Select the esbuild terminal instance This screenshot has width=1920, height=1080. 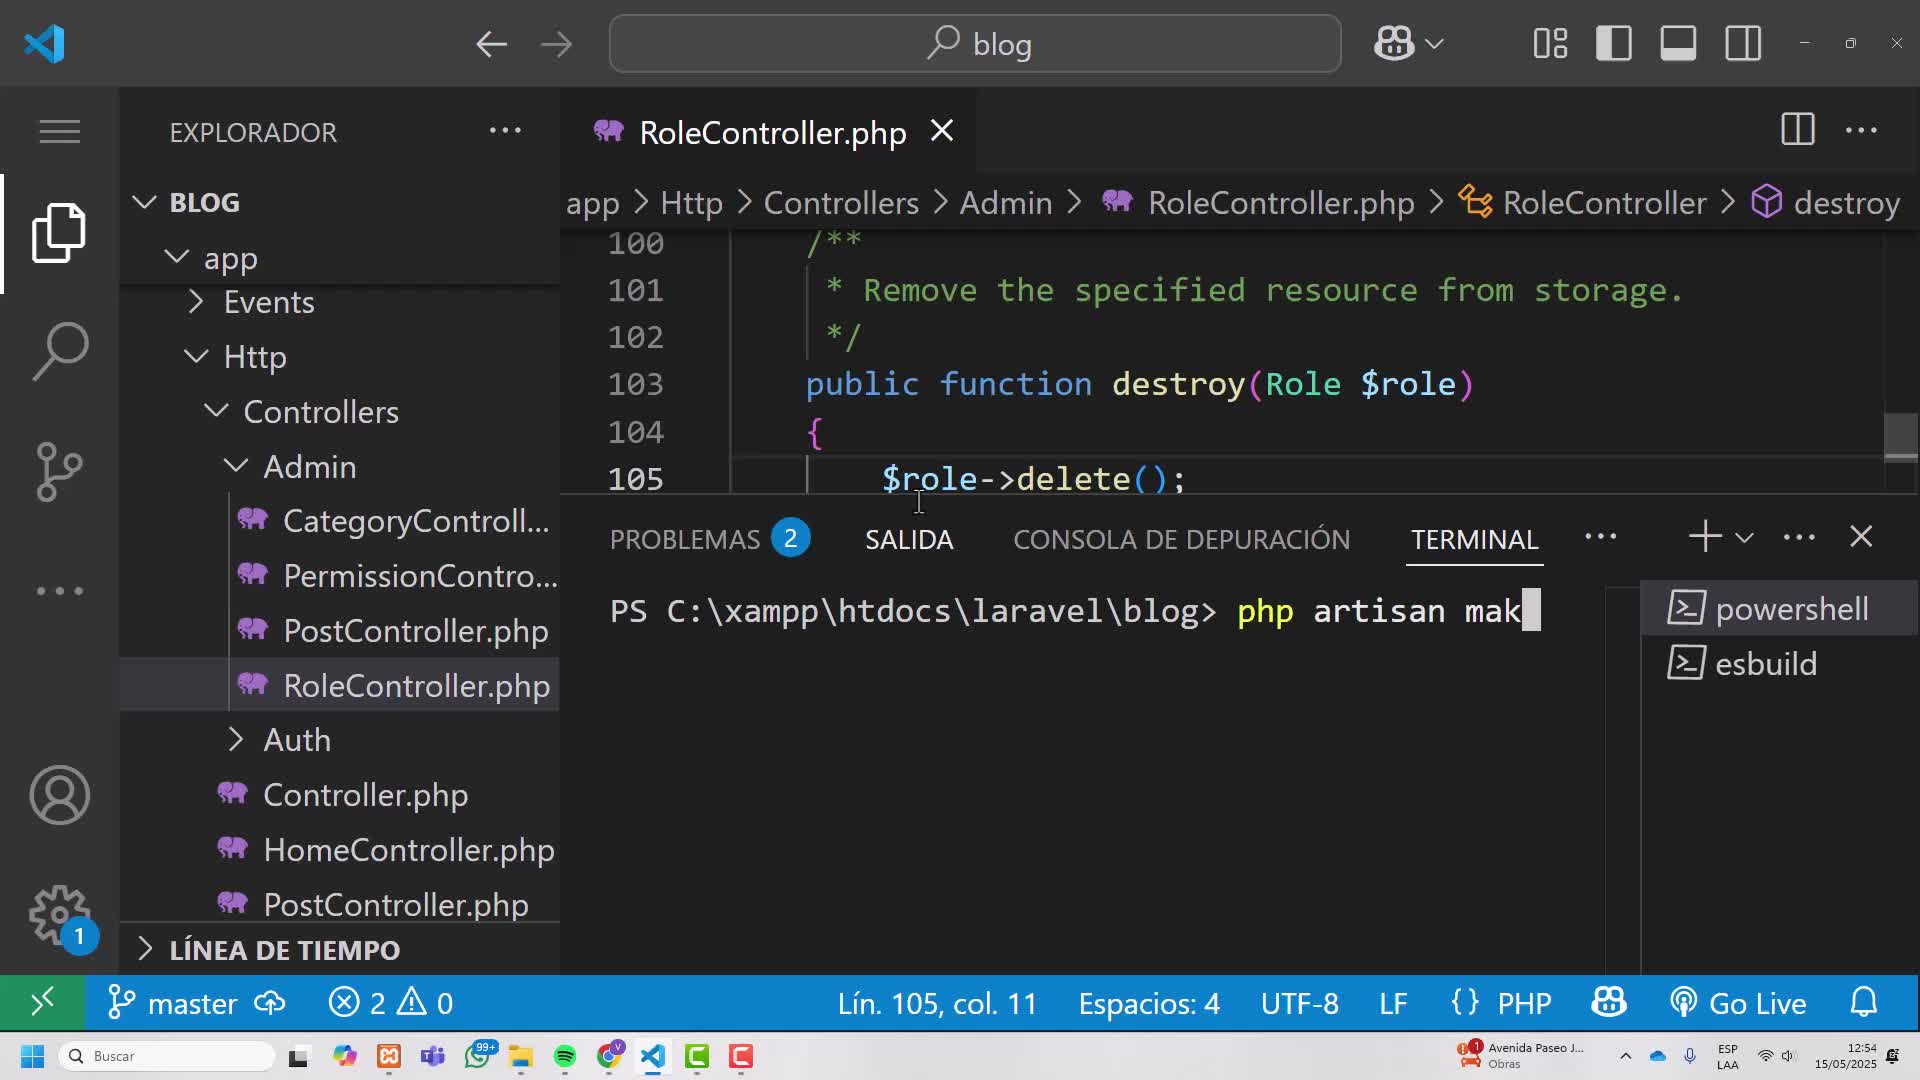pyautogui.click(x=1779, y=663)
